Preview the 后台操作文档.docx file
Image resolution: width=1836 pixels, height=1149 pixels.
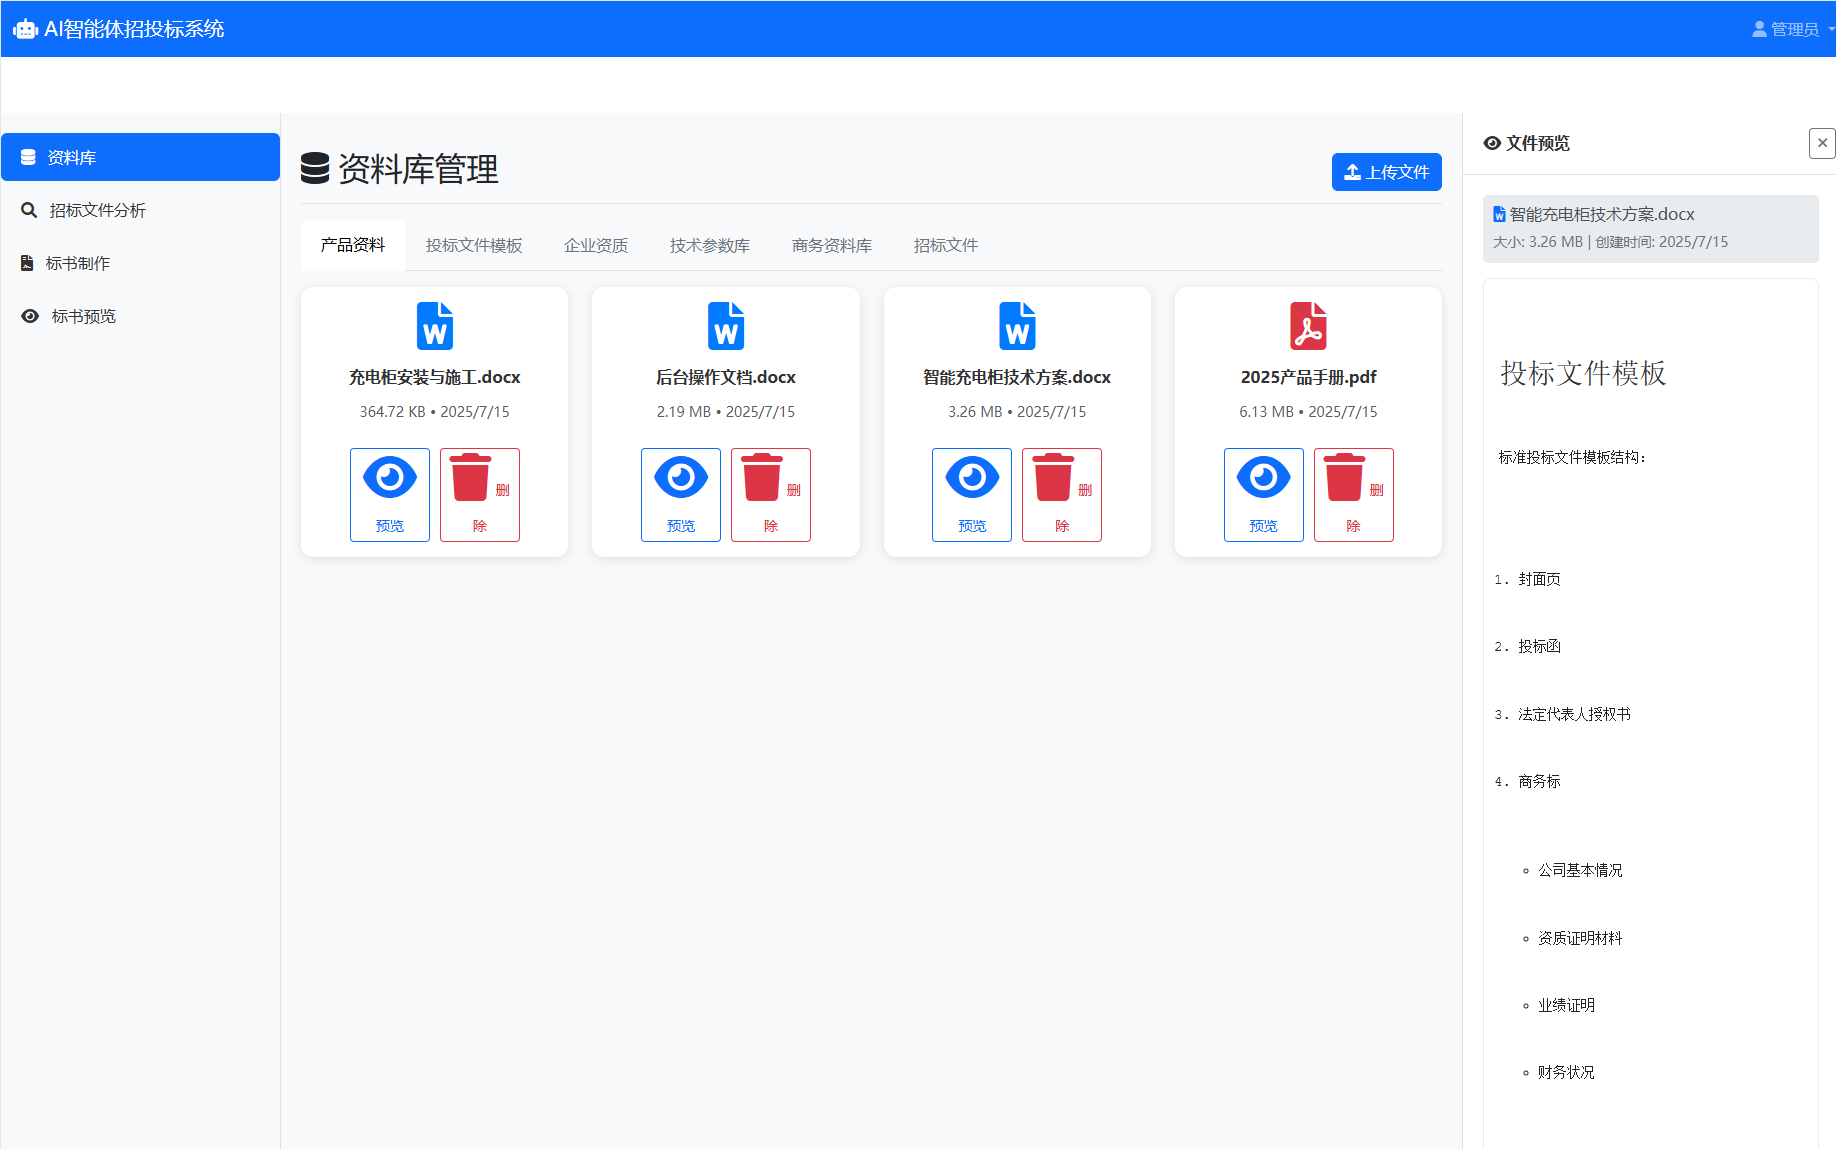click(680, 495)
